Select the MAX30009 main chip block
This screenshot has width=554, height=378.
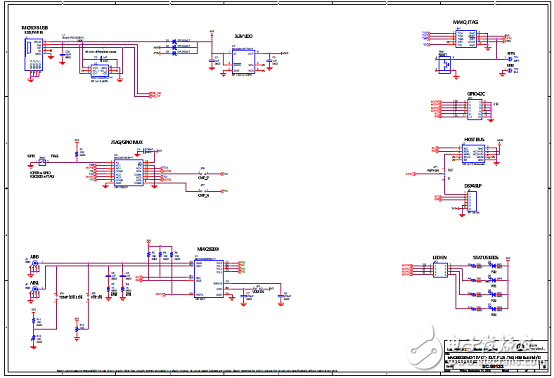coord(209,279)
